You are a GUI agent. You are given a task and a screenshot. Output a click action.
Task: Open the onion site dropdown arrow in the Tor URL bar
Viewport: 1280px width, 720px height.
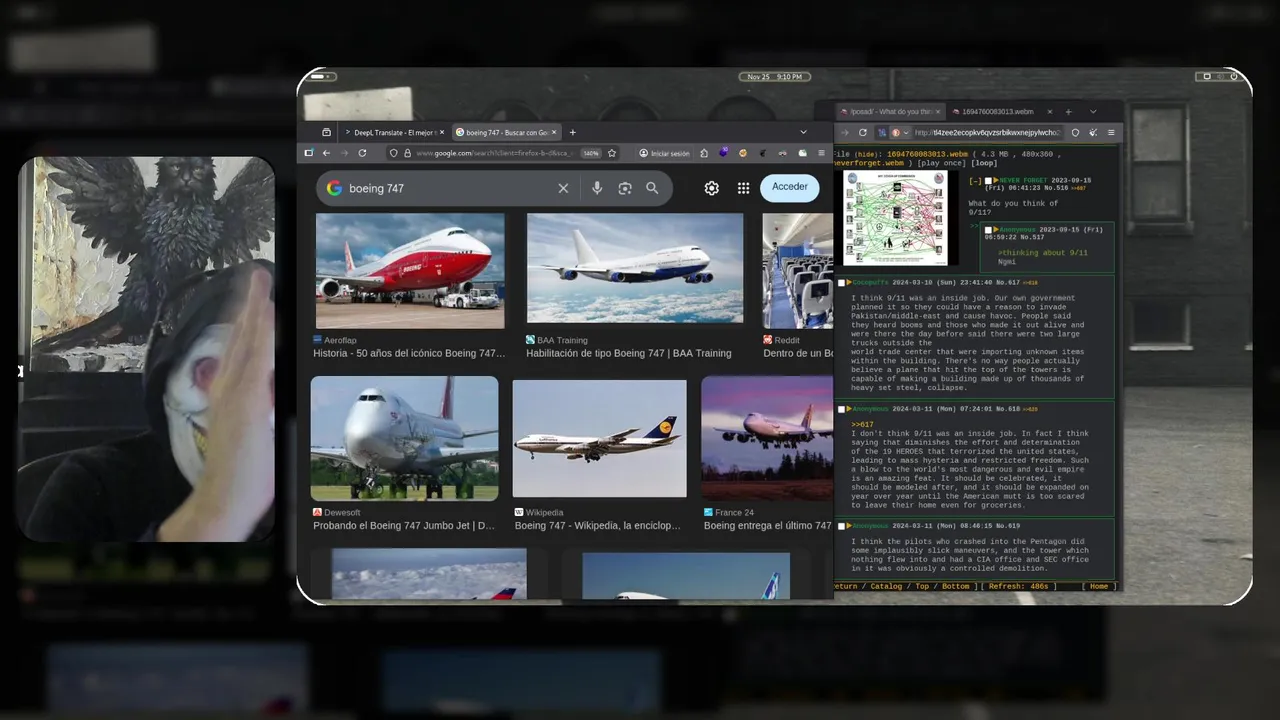coord(906,133)
